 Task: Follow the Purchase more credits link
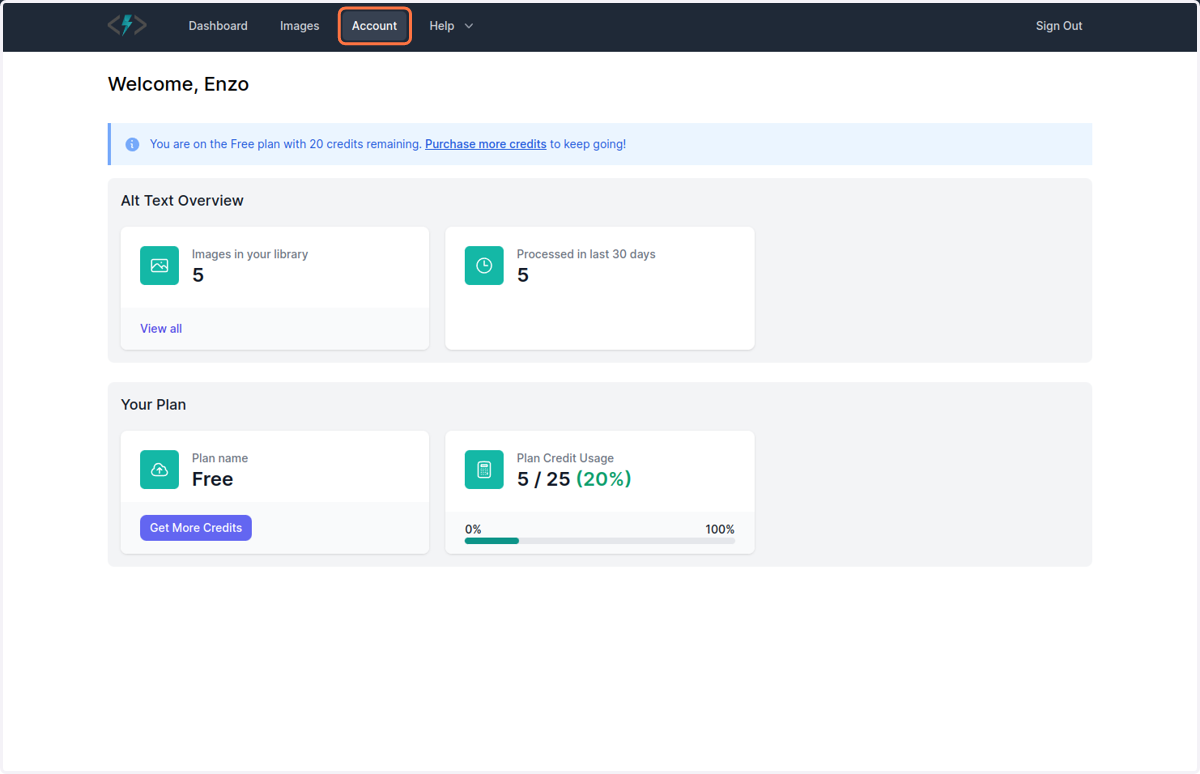[486, 144]
